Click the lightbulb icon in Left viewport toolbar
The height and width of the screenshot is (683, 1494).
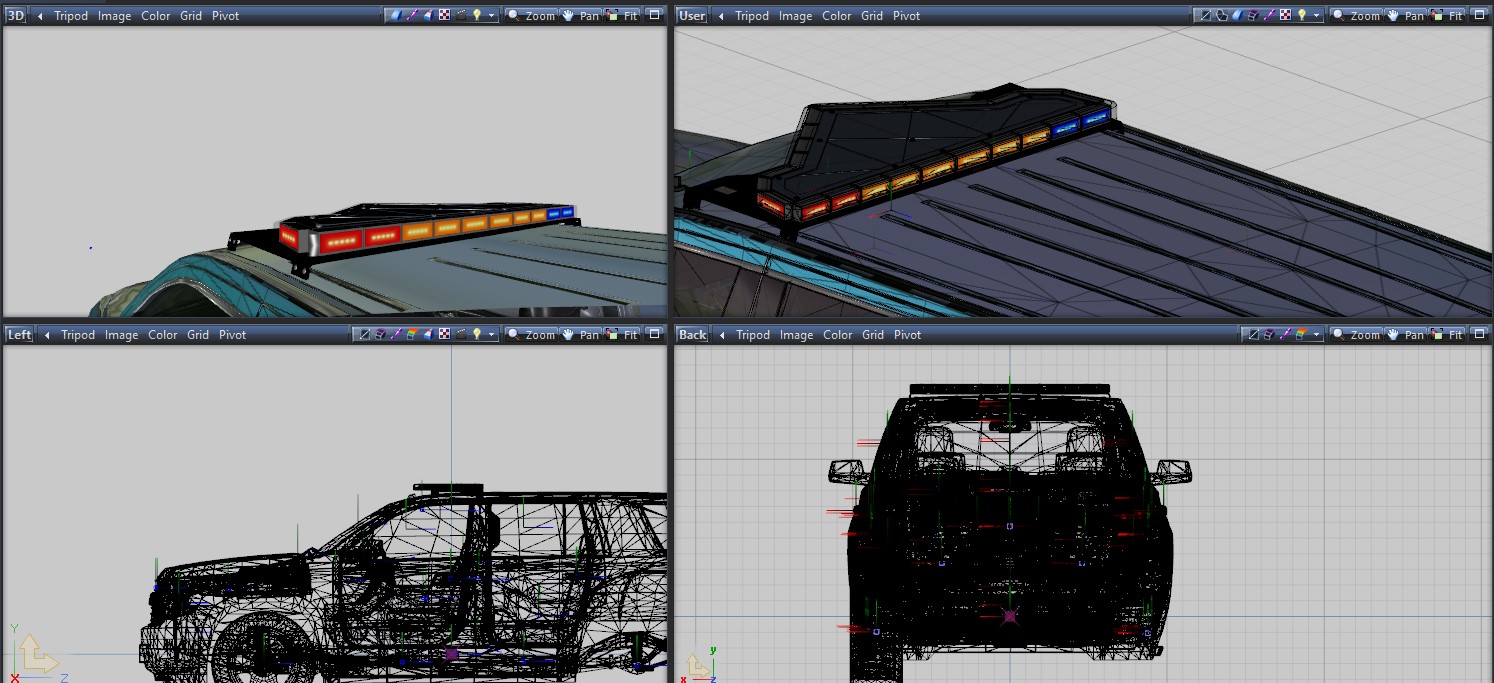coord(478,334)
